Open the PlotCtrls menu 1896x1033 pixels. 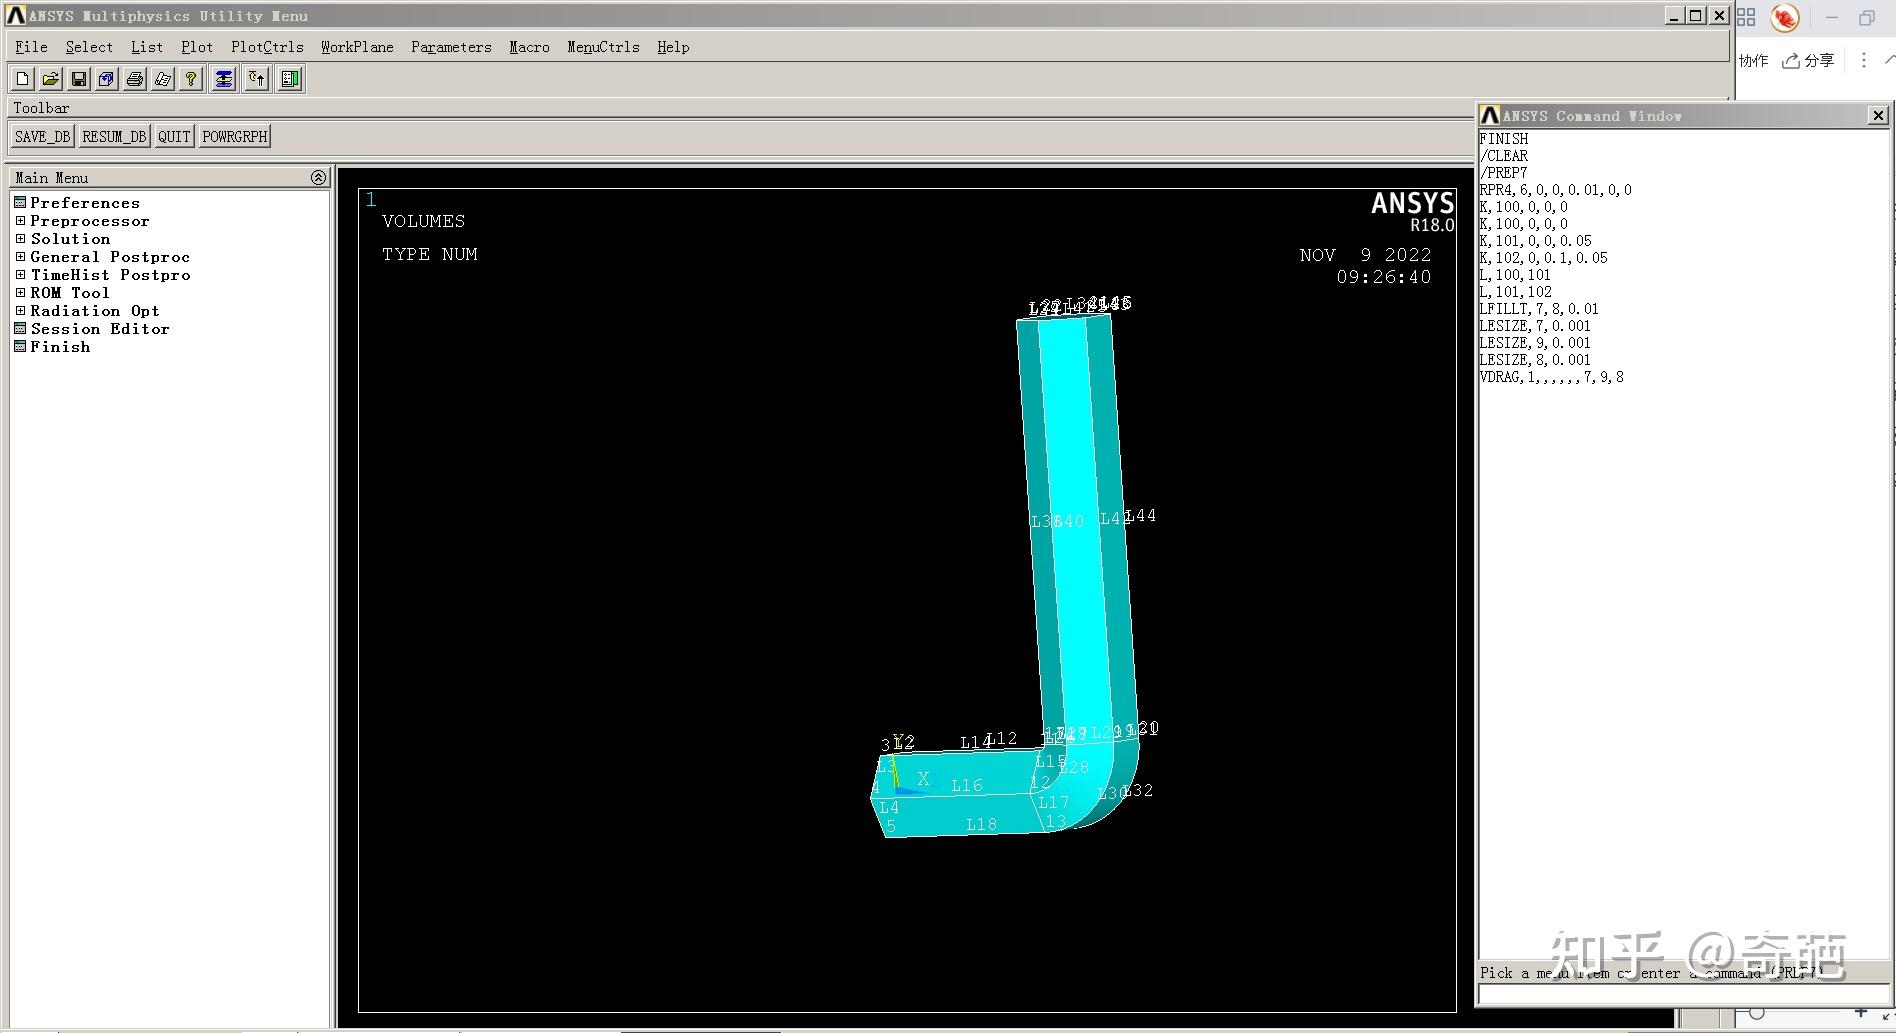click(x=266, y=47)
